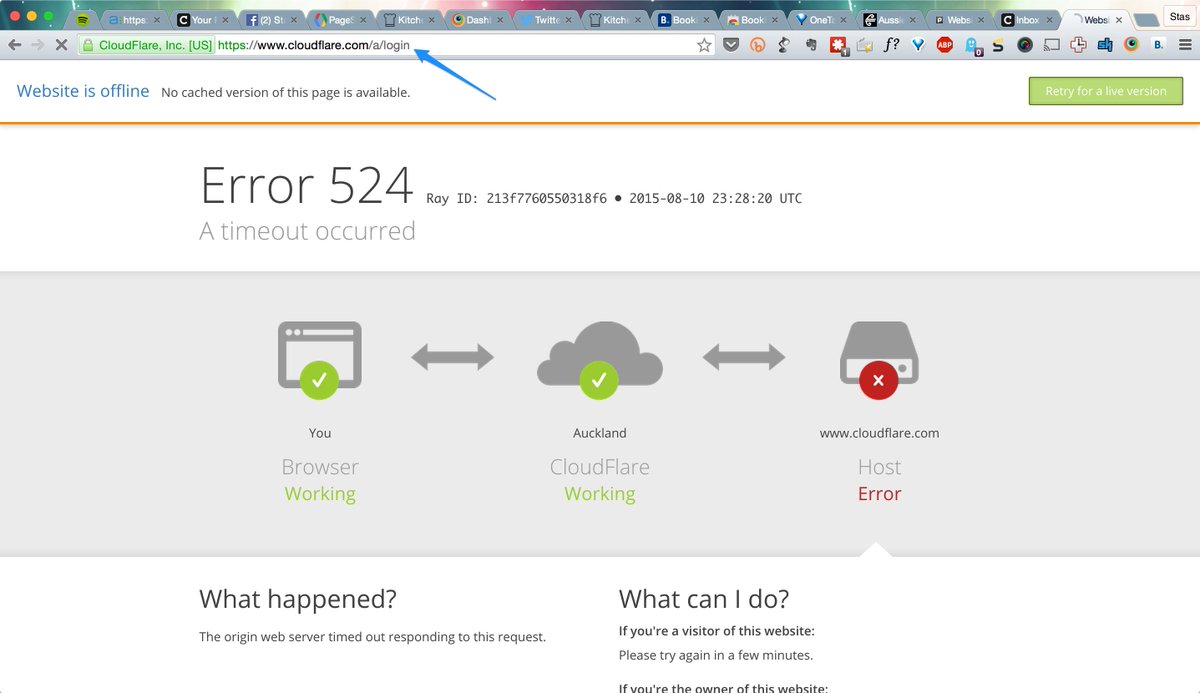This screenshot has width=1200, height=693.
Task: Close the Twitter tab
Action: [x=567, y=20]
